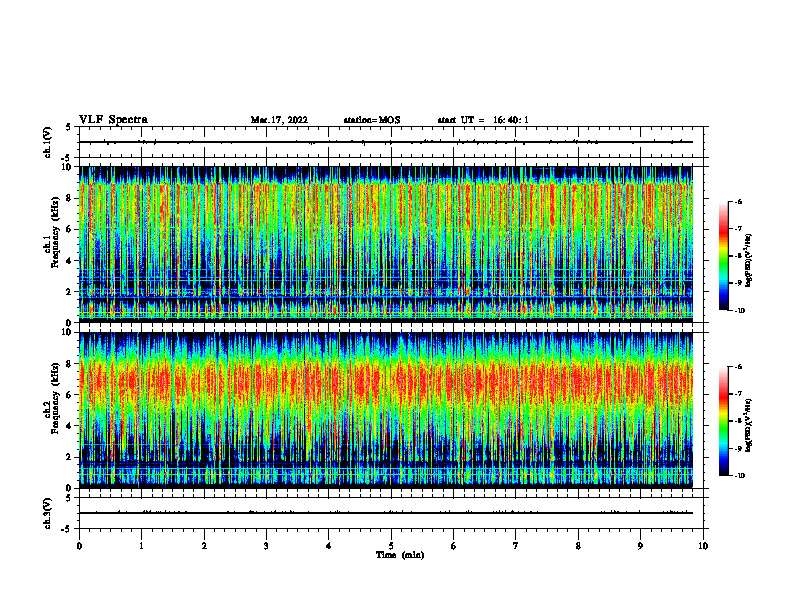Click the 'VLF Spectra' title text

point(113,120)
